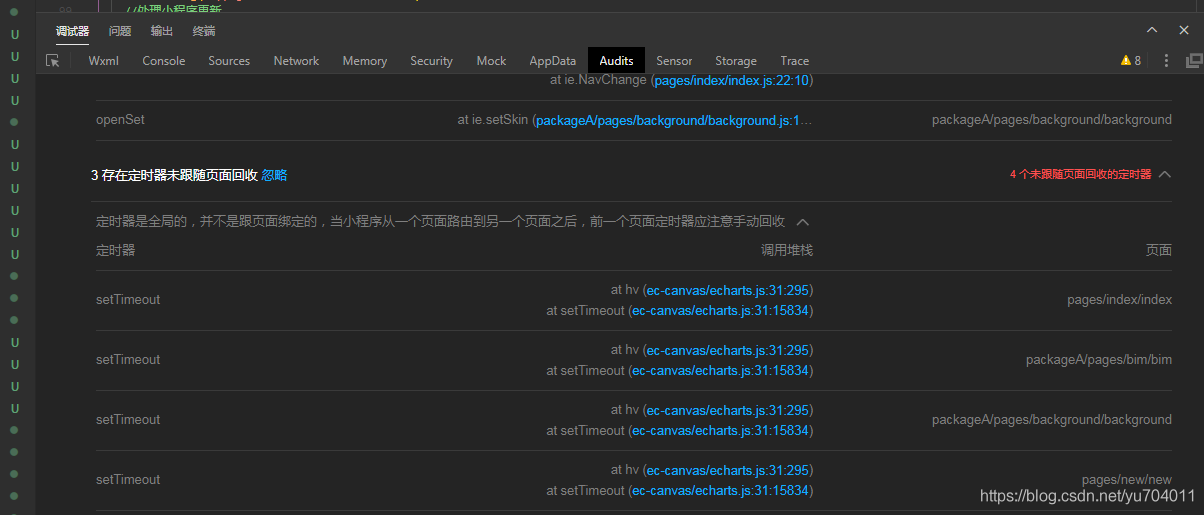
Task: Click the element inspector arrow icon
Action: coord(53,61)
